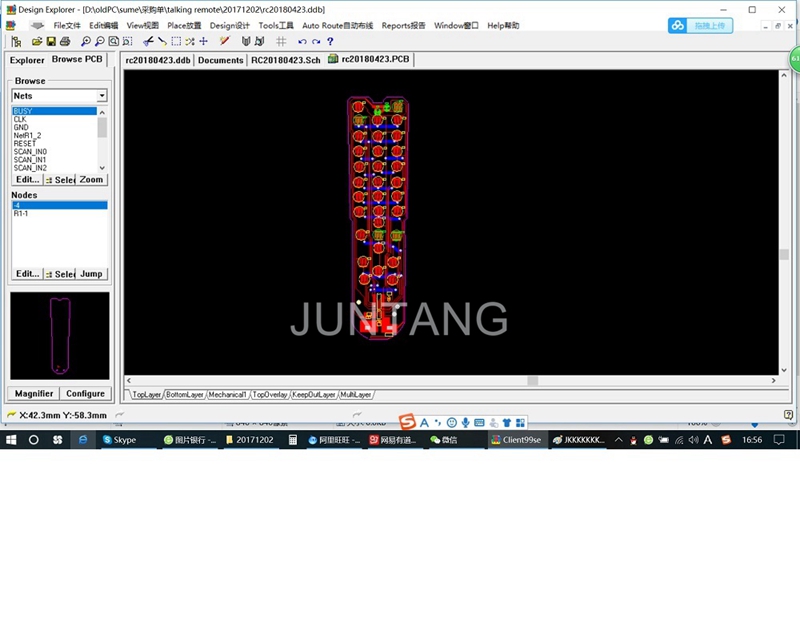Select the GND net in the list

point(21,128)
